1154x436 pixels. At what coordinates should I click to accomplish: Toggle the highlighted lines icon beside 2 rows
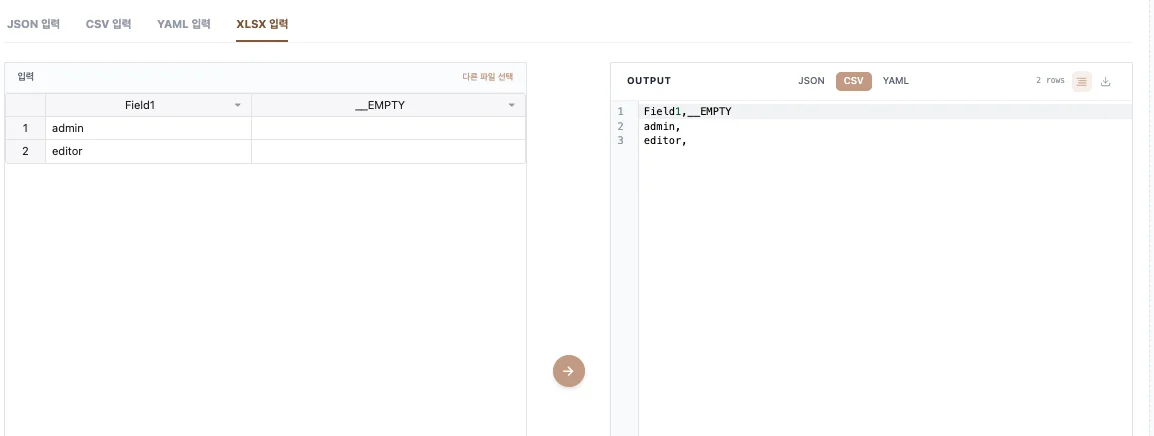[x=1081, y=81]
